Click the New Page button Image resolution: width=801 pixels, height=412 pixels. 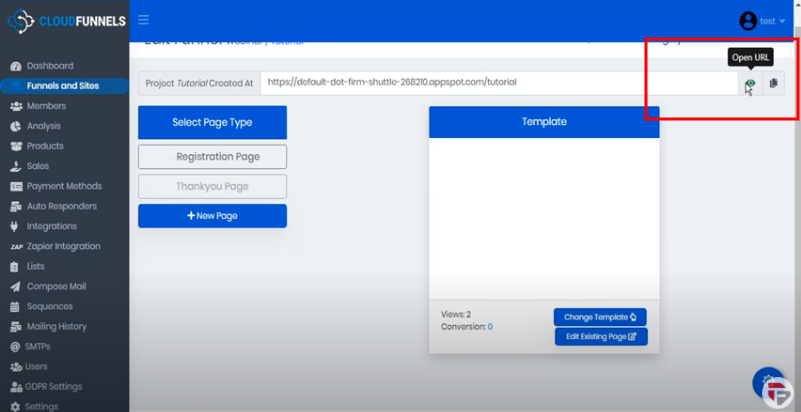tap(212, 216)
